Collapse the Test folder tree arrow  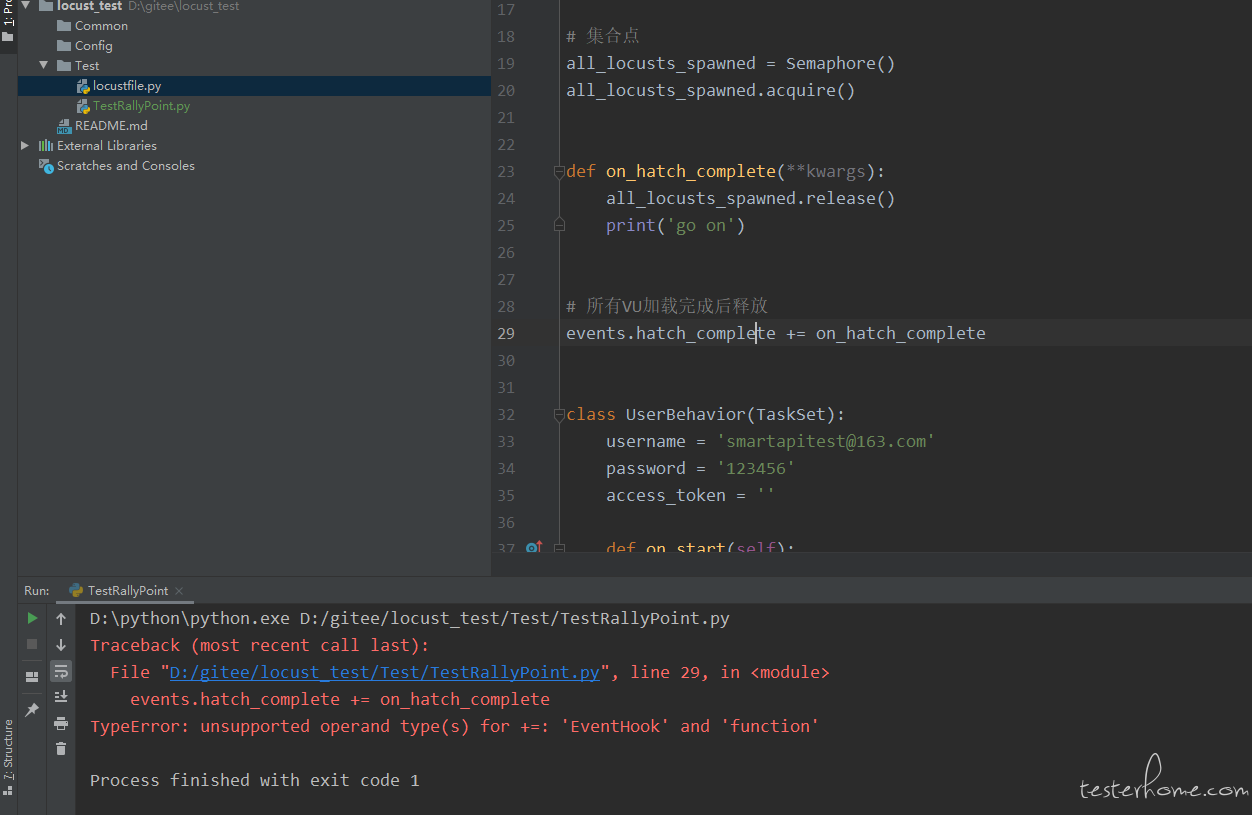click(x=43, y=66)
